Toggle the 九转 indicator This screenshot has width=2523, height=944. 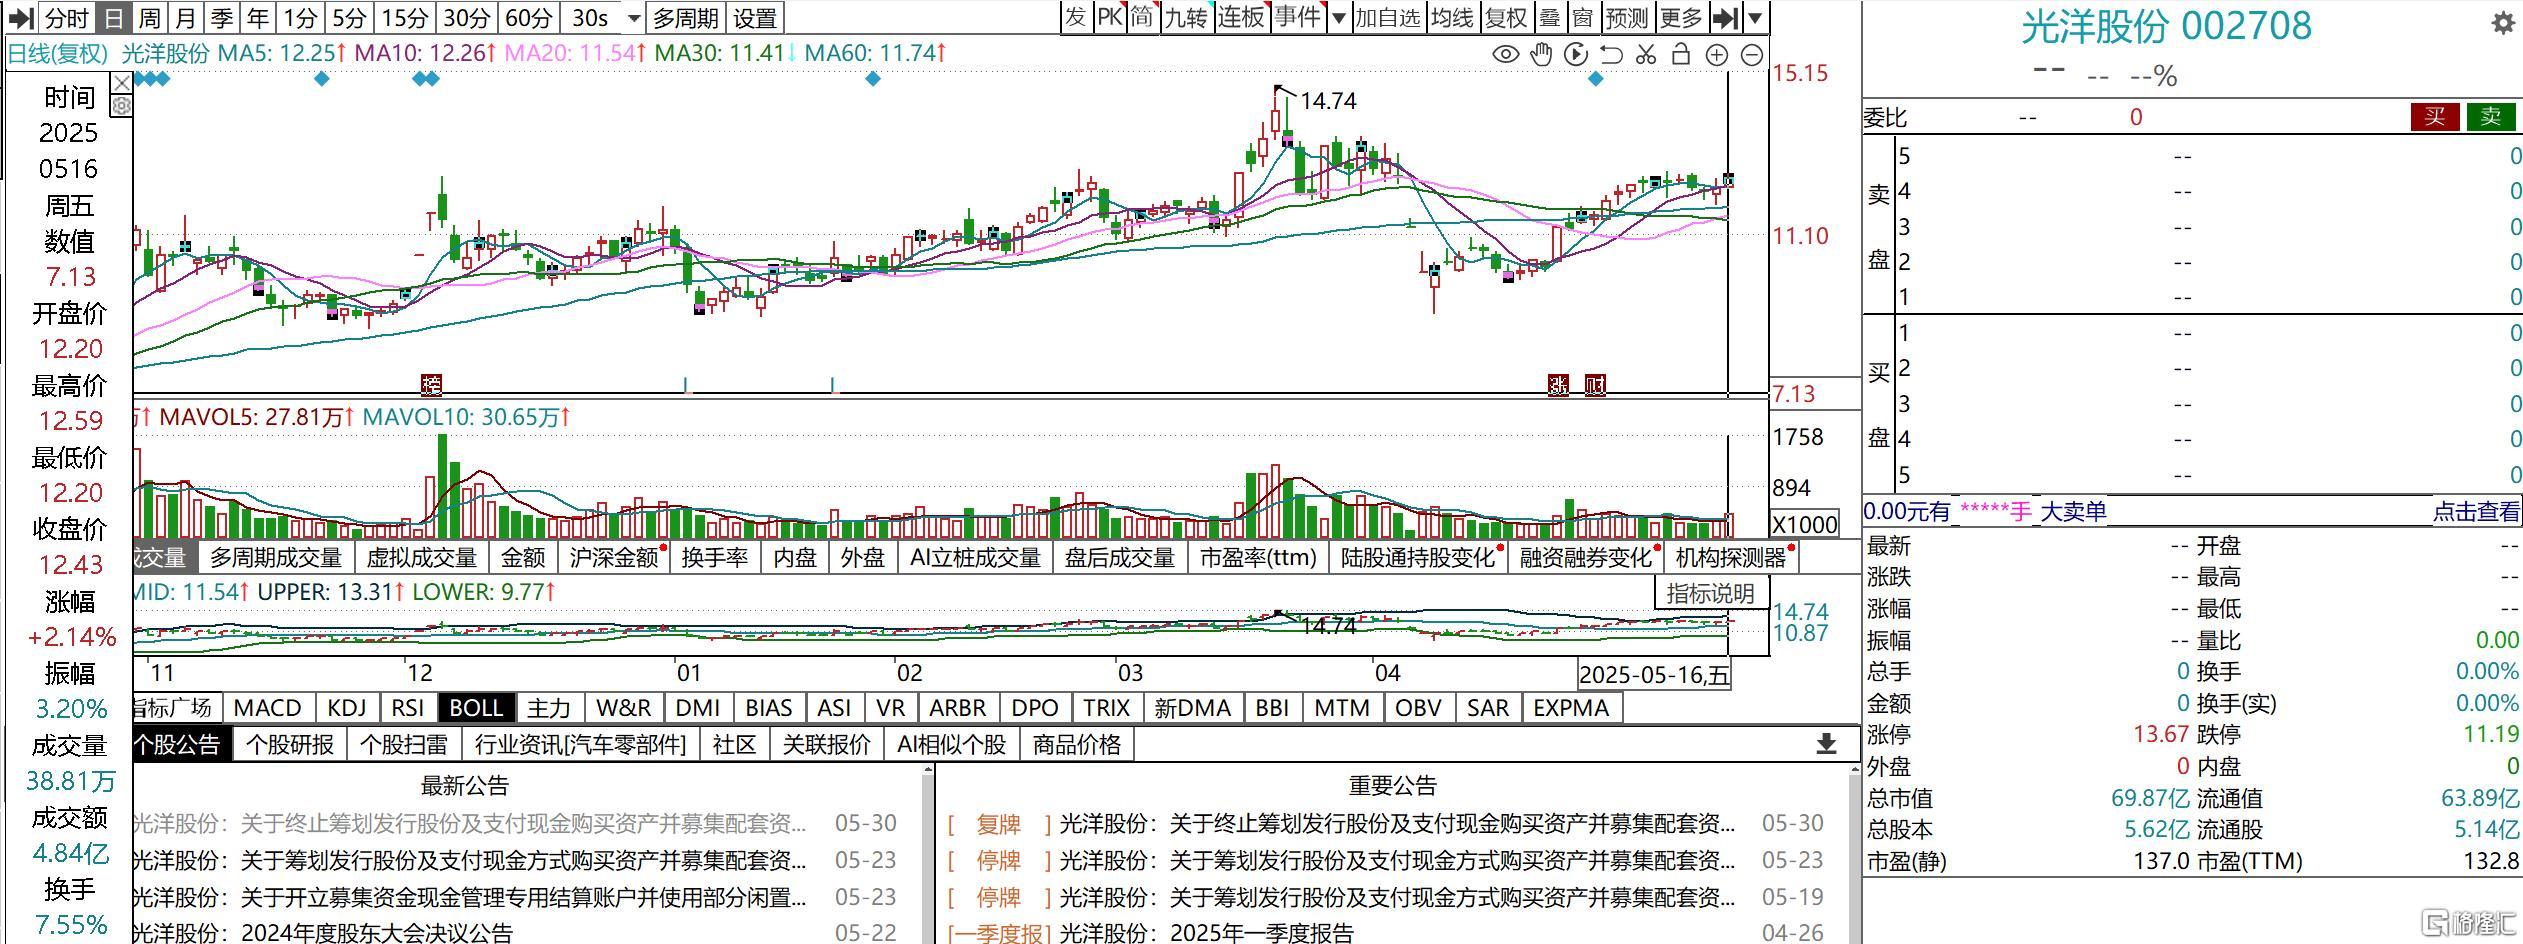(1186, 17)
